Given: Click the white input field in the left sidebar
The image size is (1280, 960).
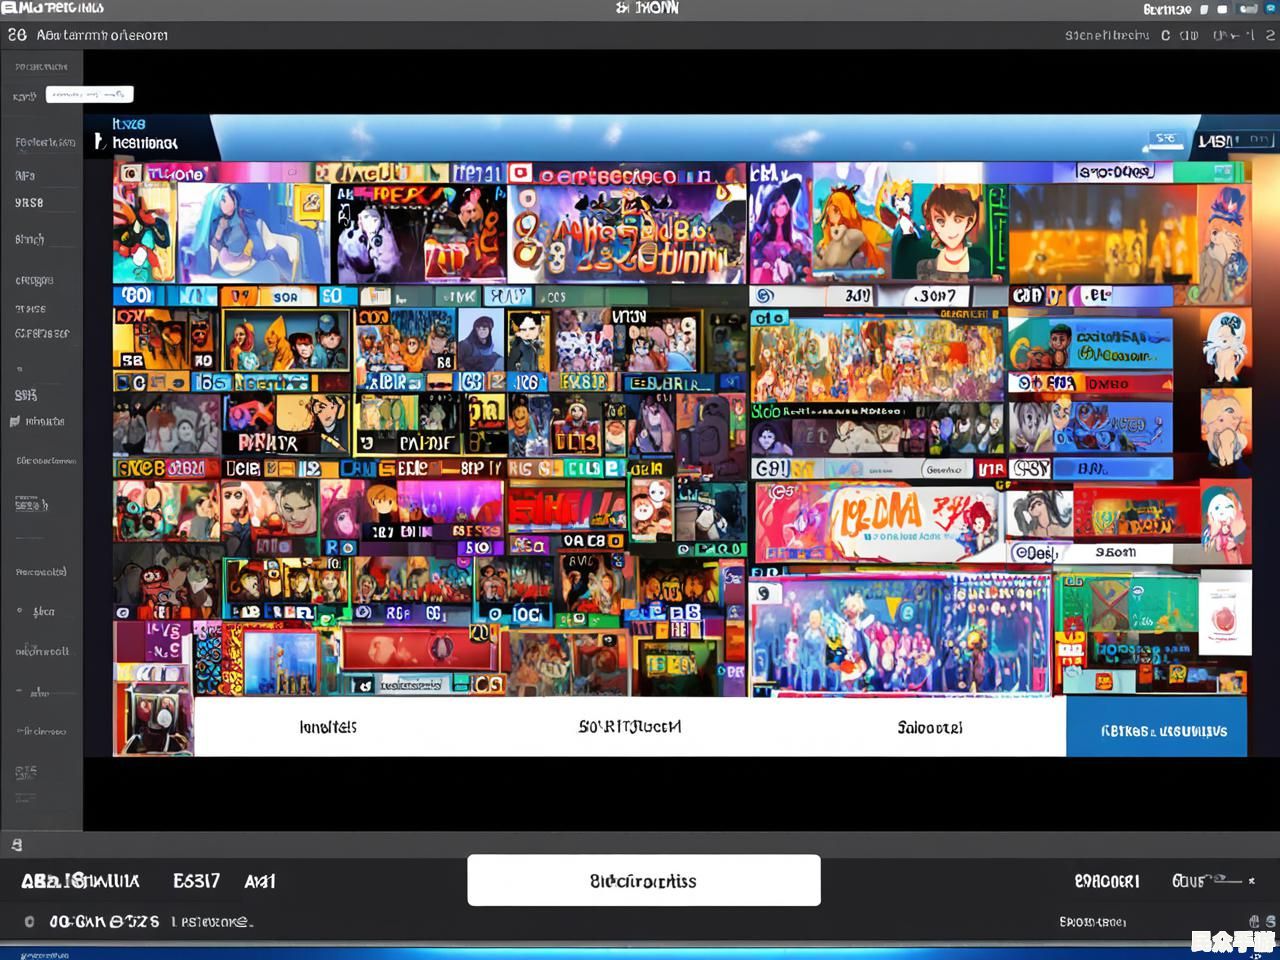Looking at the screenshot, I should pos(89,95).
